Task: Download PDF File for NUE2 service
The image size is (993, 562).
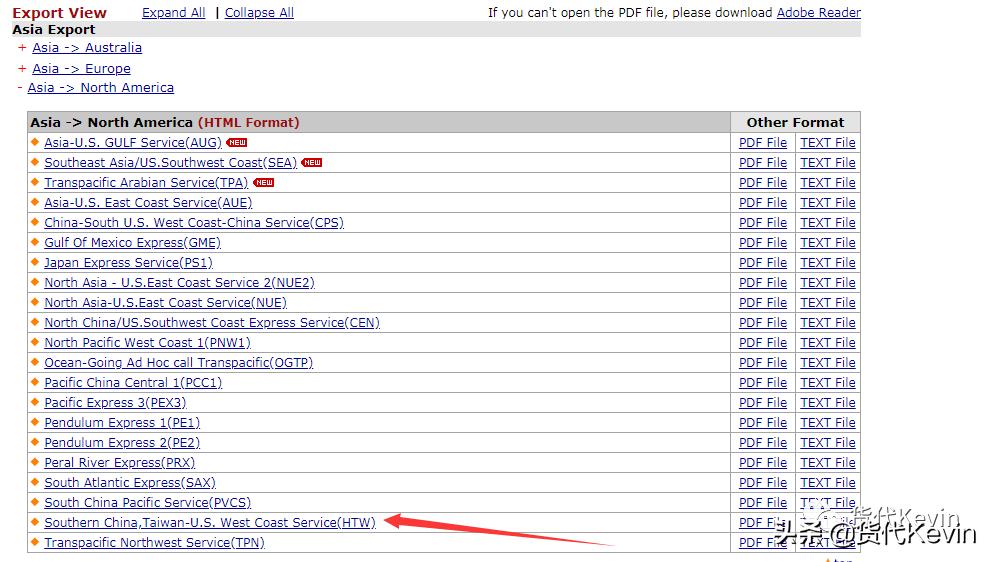Action: pos(762,283)
